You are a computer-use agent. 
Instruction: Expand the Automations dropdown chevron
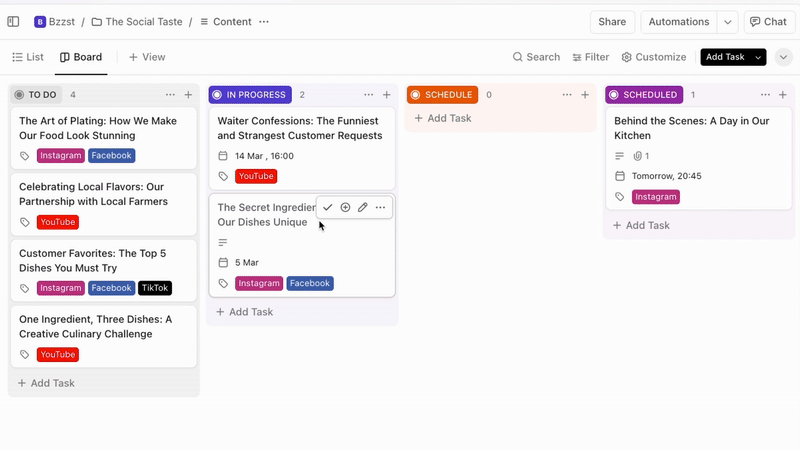tap(728, 21)
